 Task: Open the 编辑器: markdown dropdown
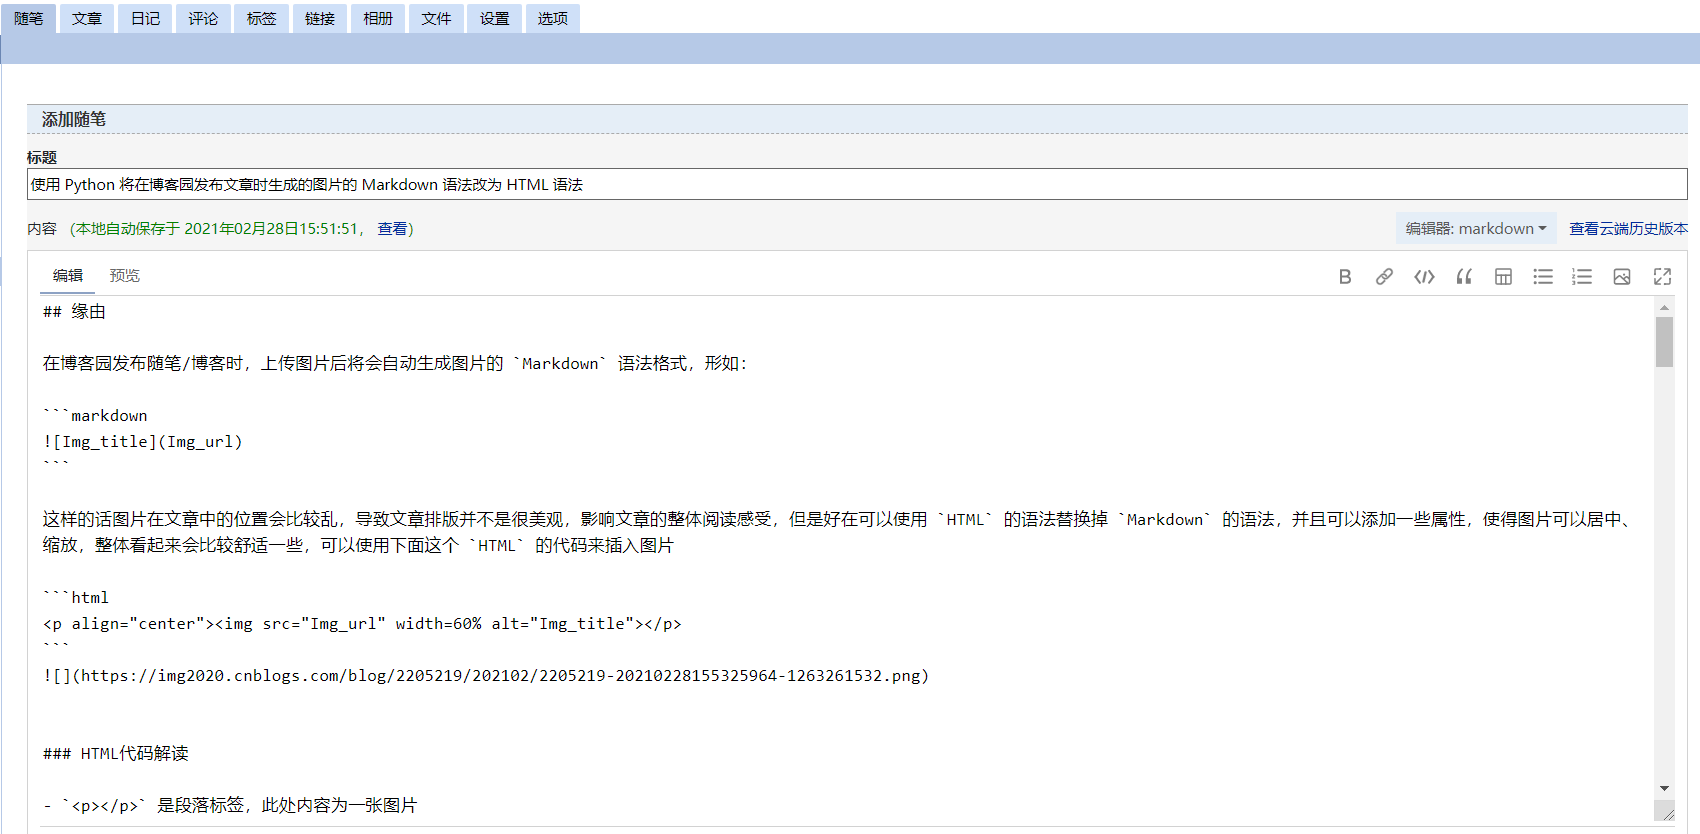click(1476, 228)
